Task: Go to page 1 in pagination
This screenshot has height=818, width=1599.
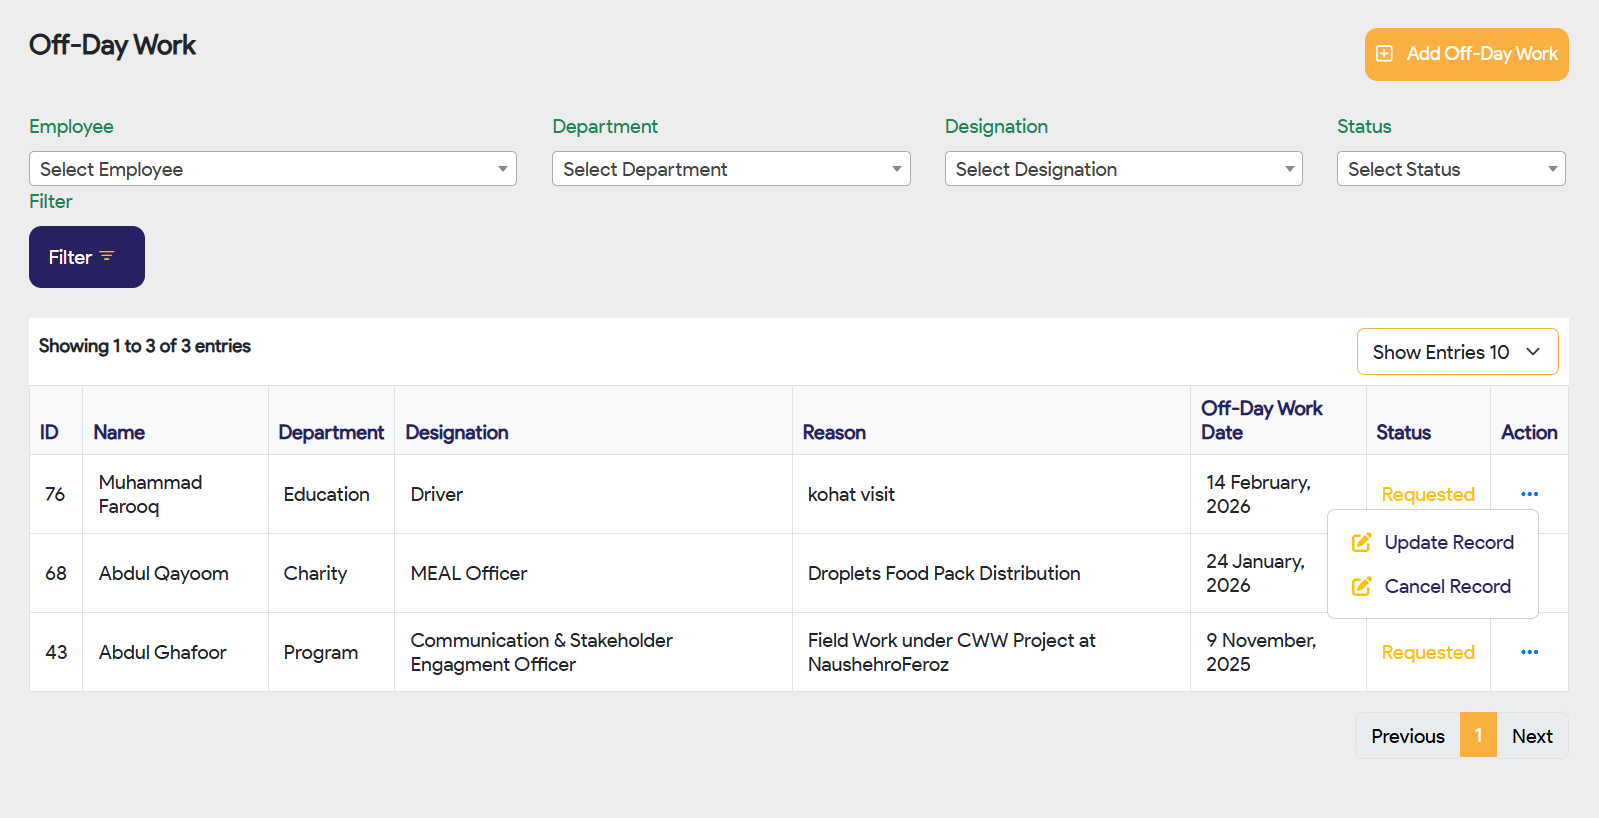Action: (1478, 736)
